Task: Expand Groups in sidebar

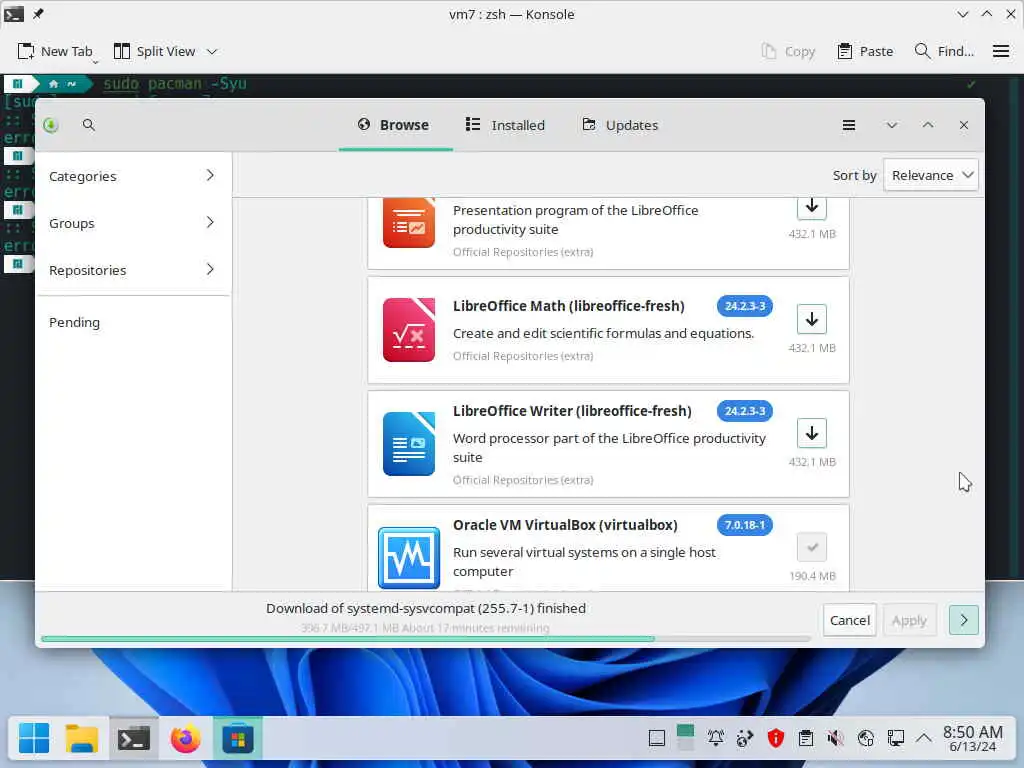Action: click(133, 223)
